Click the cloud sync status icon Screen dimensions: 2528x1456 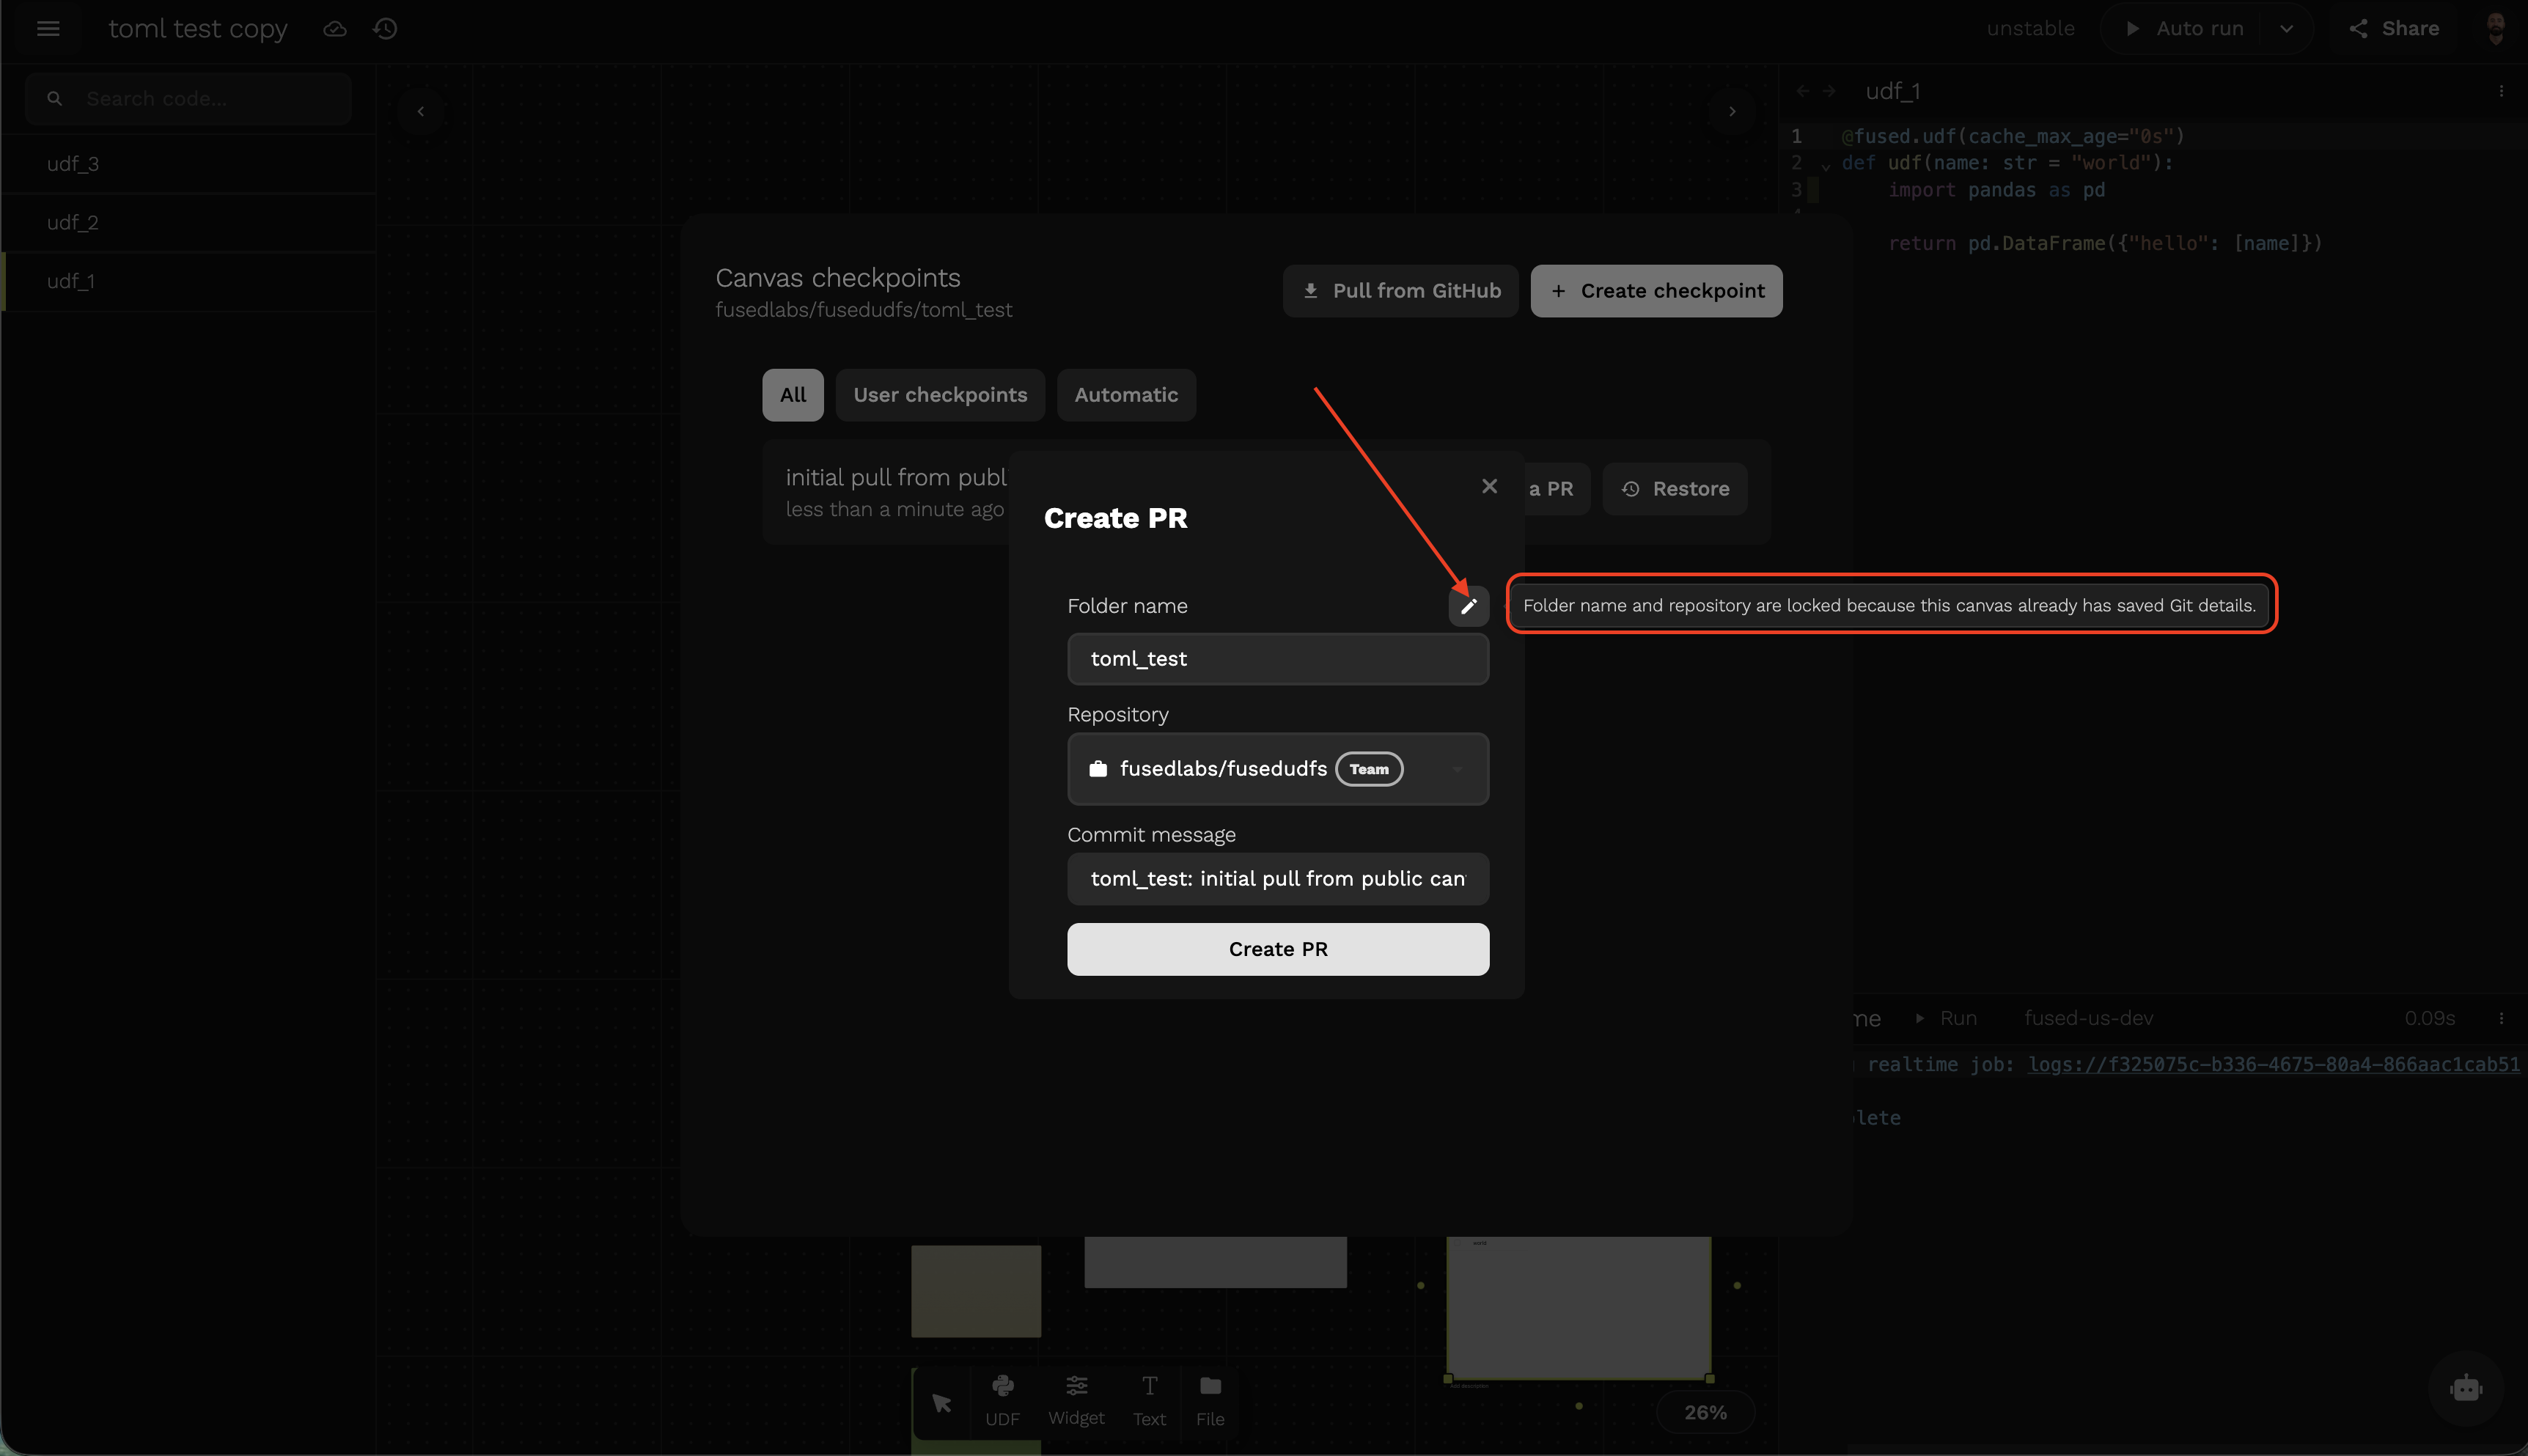(x=335, y=29)
